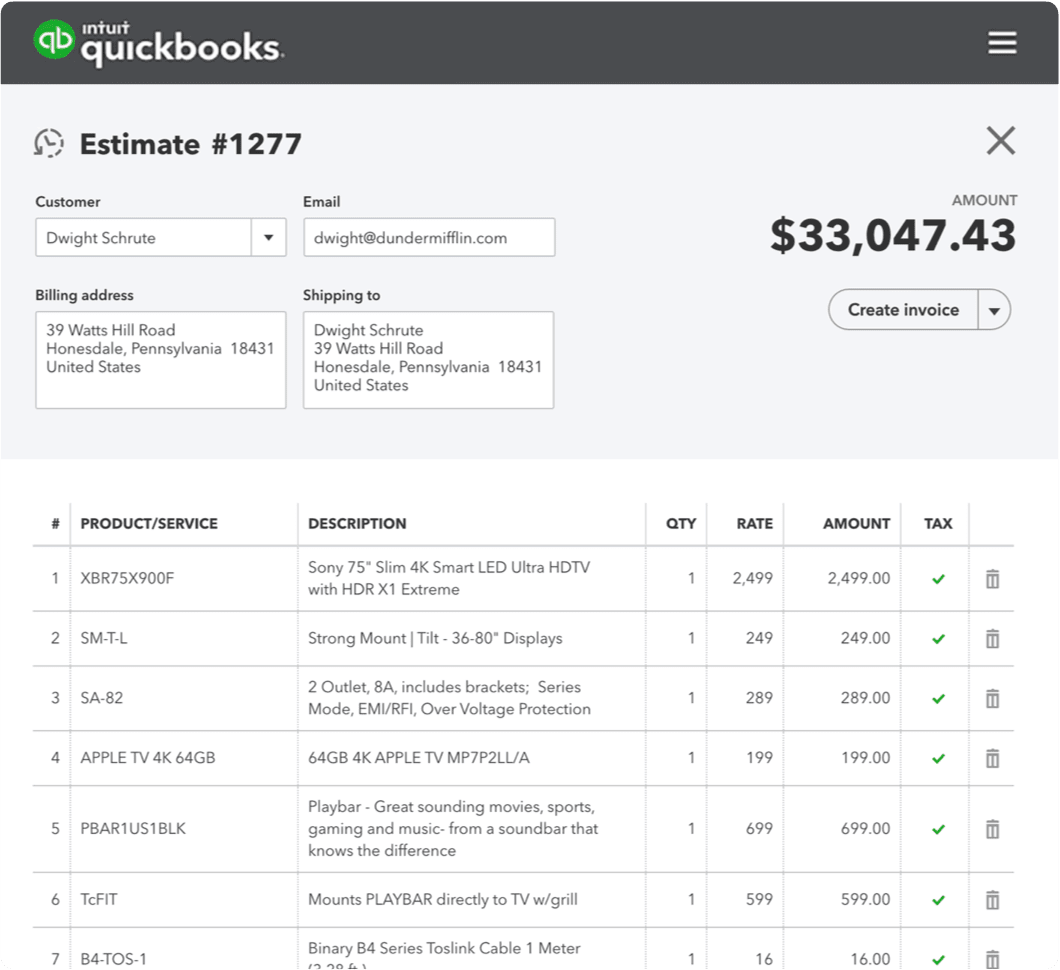Click the 64GB 4K APPLE TV MP7P2LL/A description
The height and width of the screenshot is (970, 1060).
click(x=418, y=758)
